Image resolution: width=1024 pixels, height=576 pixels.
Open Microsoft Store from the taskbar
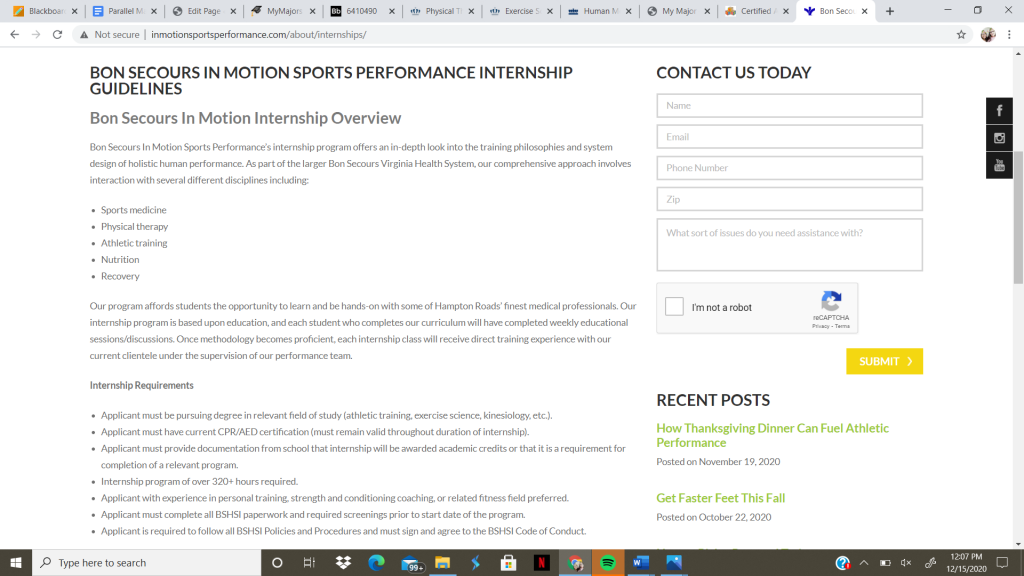pos(509,562)
